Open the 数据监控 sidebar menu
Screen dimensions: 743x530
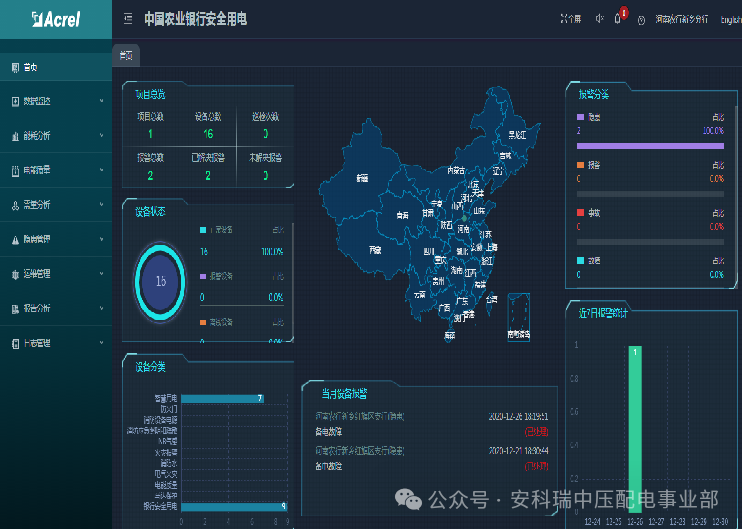56,101
